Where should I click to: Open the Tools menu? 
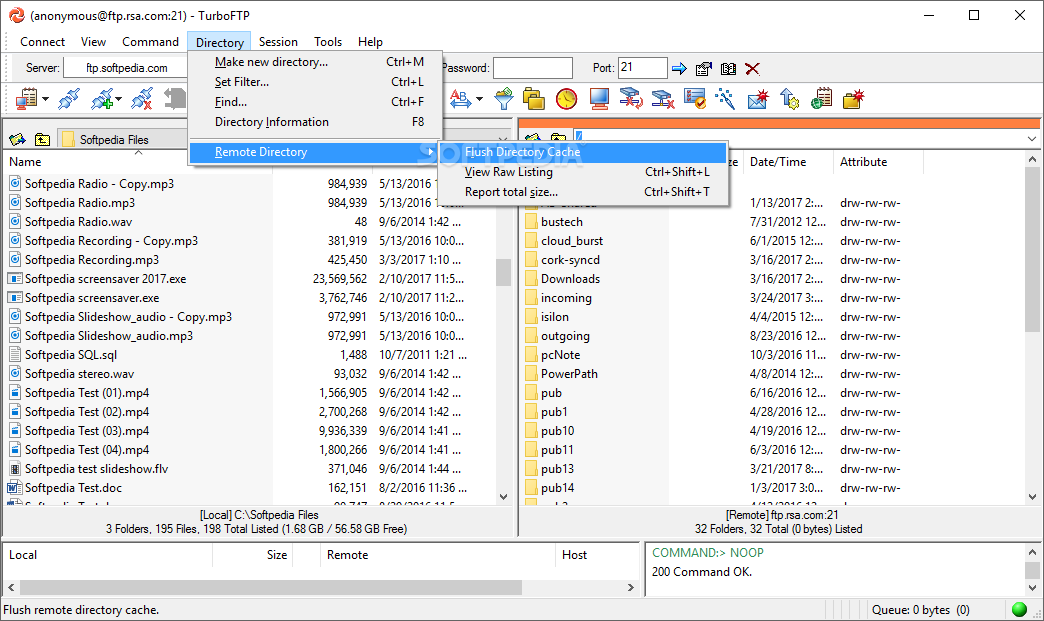click(328, 41)
